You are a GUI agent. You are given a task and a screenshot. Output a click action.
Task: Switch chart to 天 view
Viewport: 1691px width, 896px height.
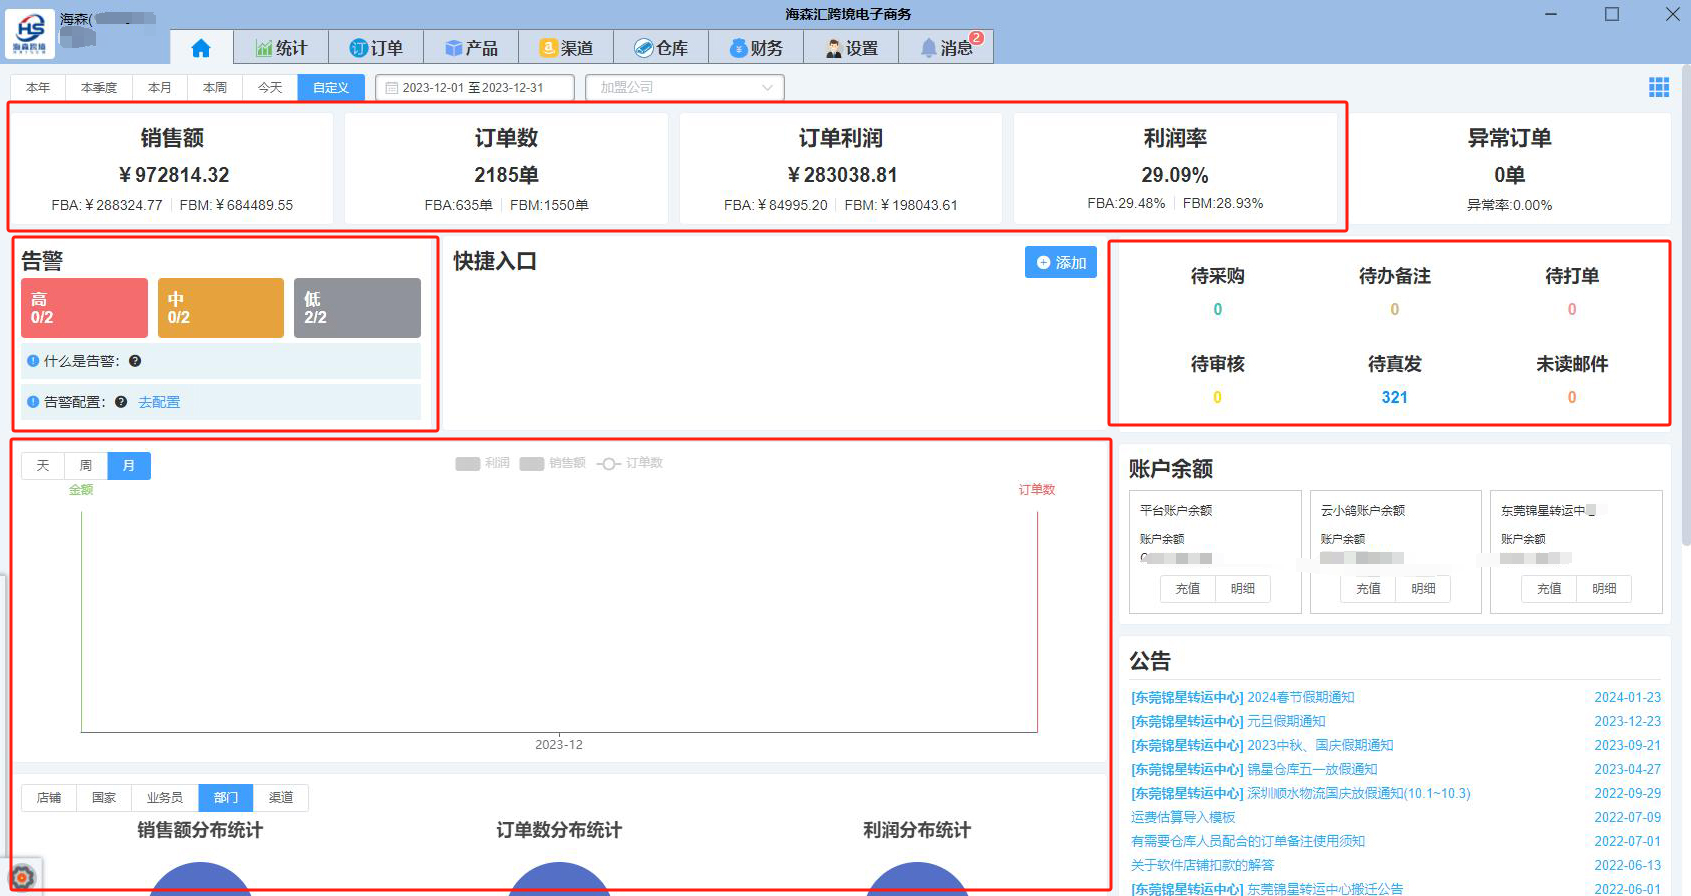pos(43,466)
